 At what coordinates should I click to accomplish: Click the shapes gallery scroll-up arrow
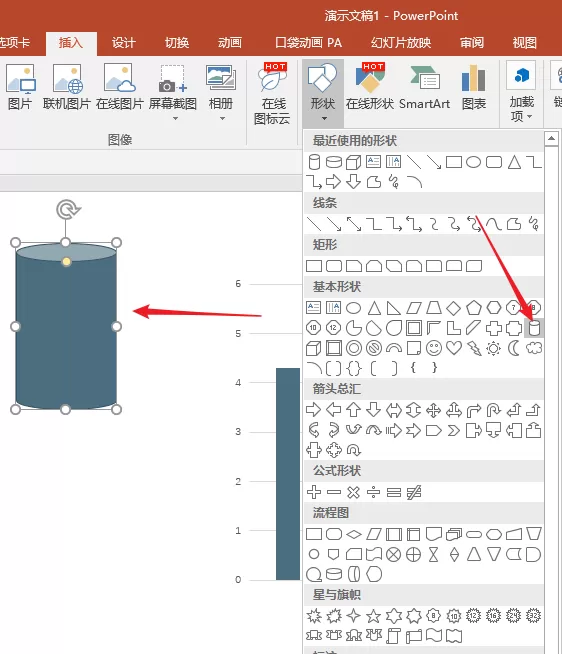[551, 138]
